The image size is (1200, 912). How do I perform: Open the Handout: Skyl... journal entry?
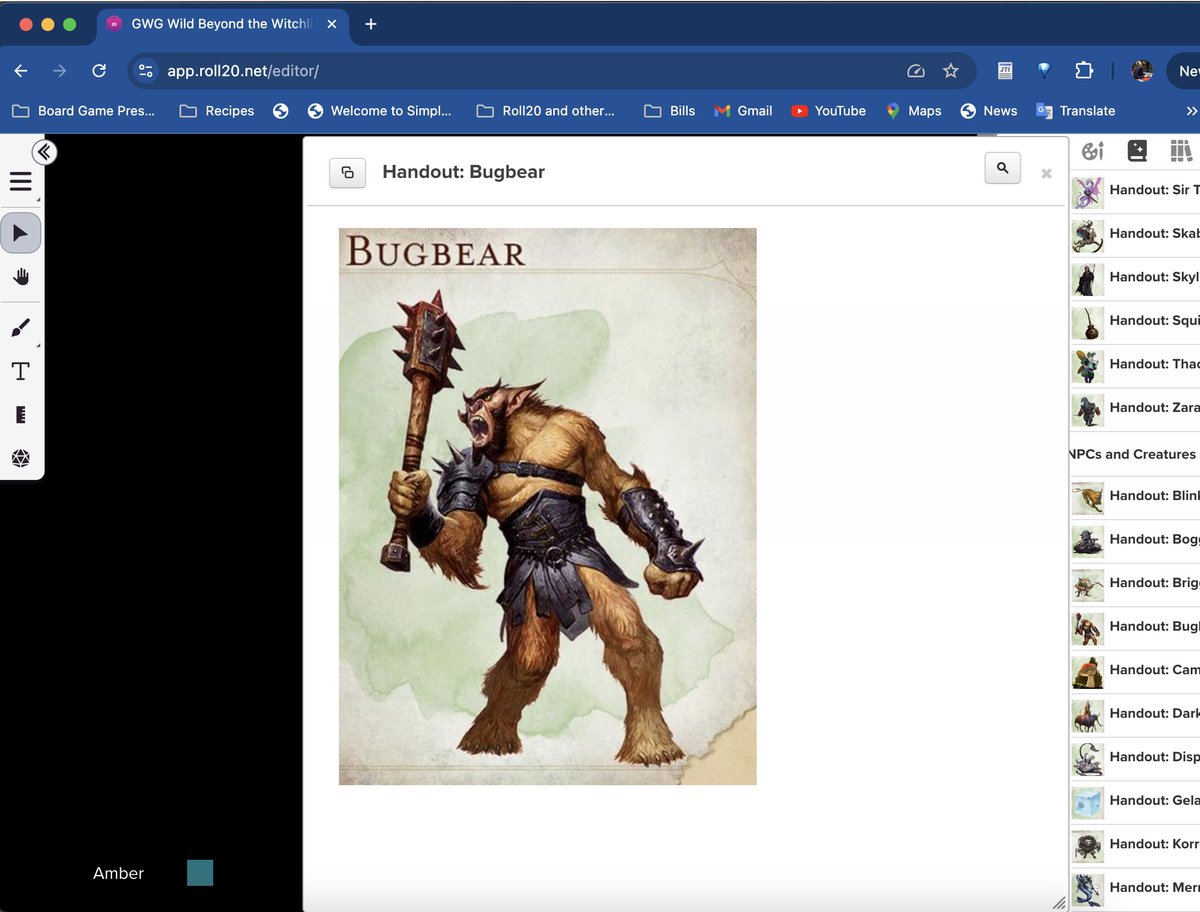tap(1135, 277)
